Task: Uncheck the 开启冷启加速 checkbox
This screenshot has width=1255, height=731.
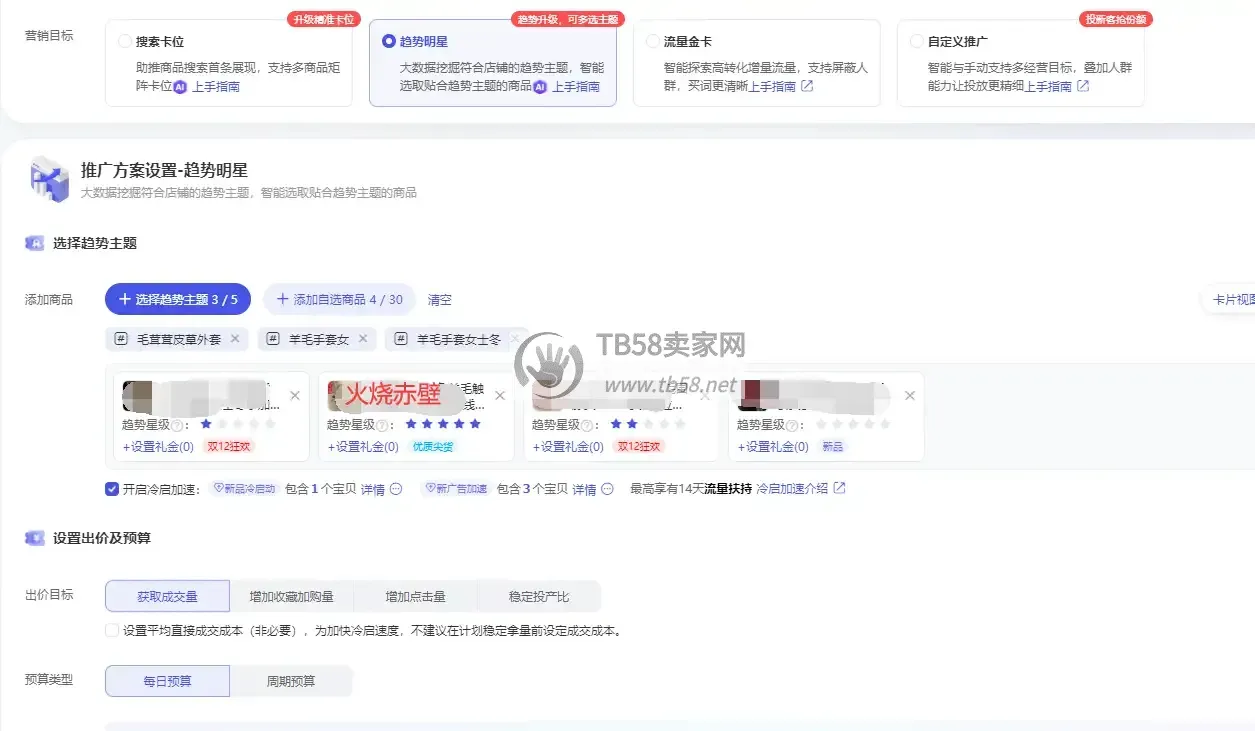Action: [112, 489]
